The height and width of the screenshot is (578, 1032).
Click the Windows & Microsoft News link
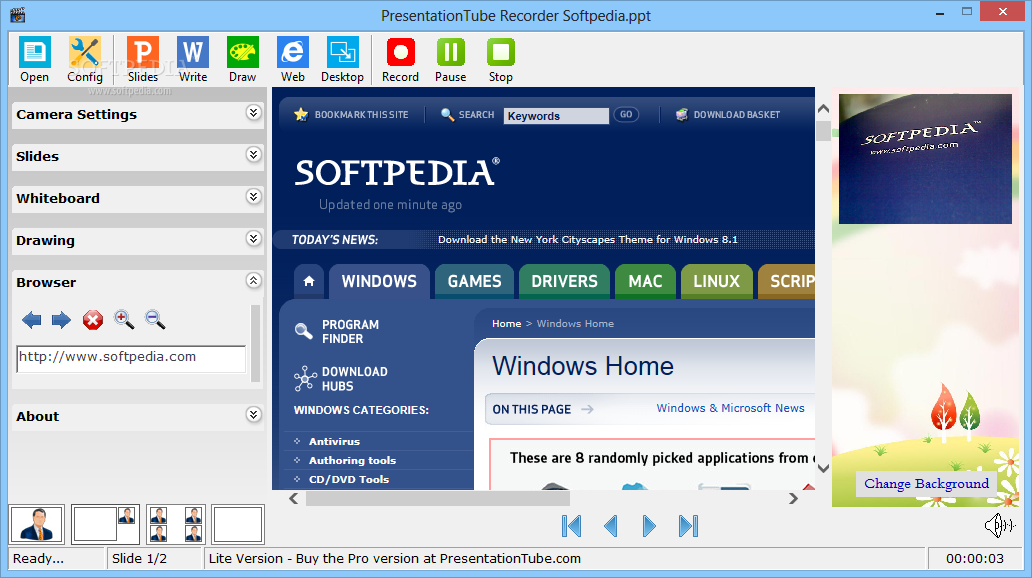pos(731,408)
